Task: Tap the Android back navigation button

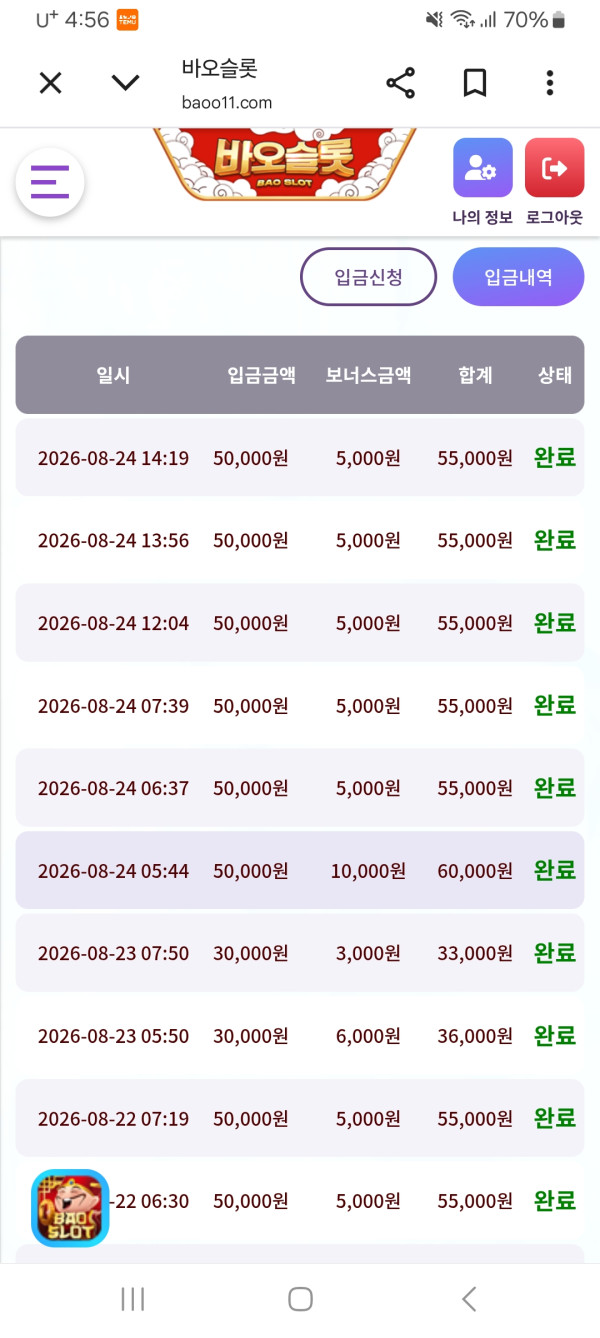Action: [469, 1299]
